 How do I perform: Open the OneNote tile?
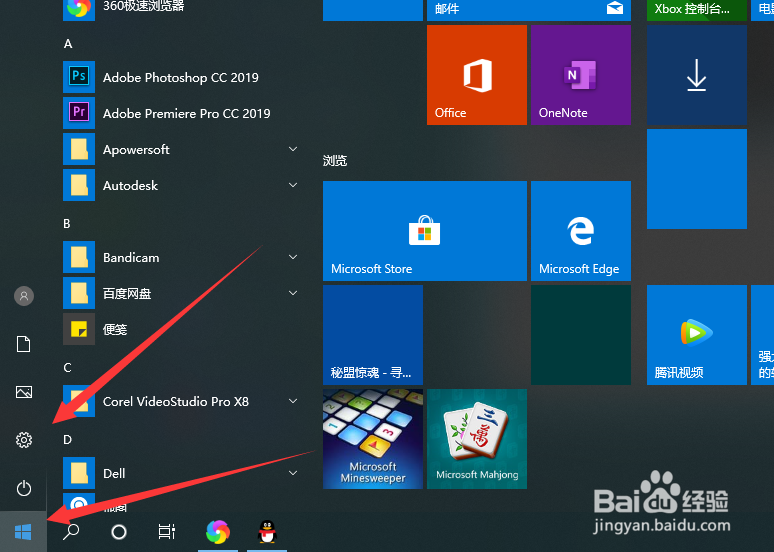(x=580, y=75)
